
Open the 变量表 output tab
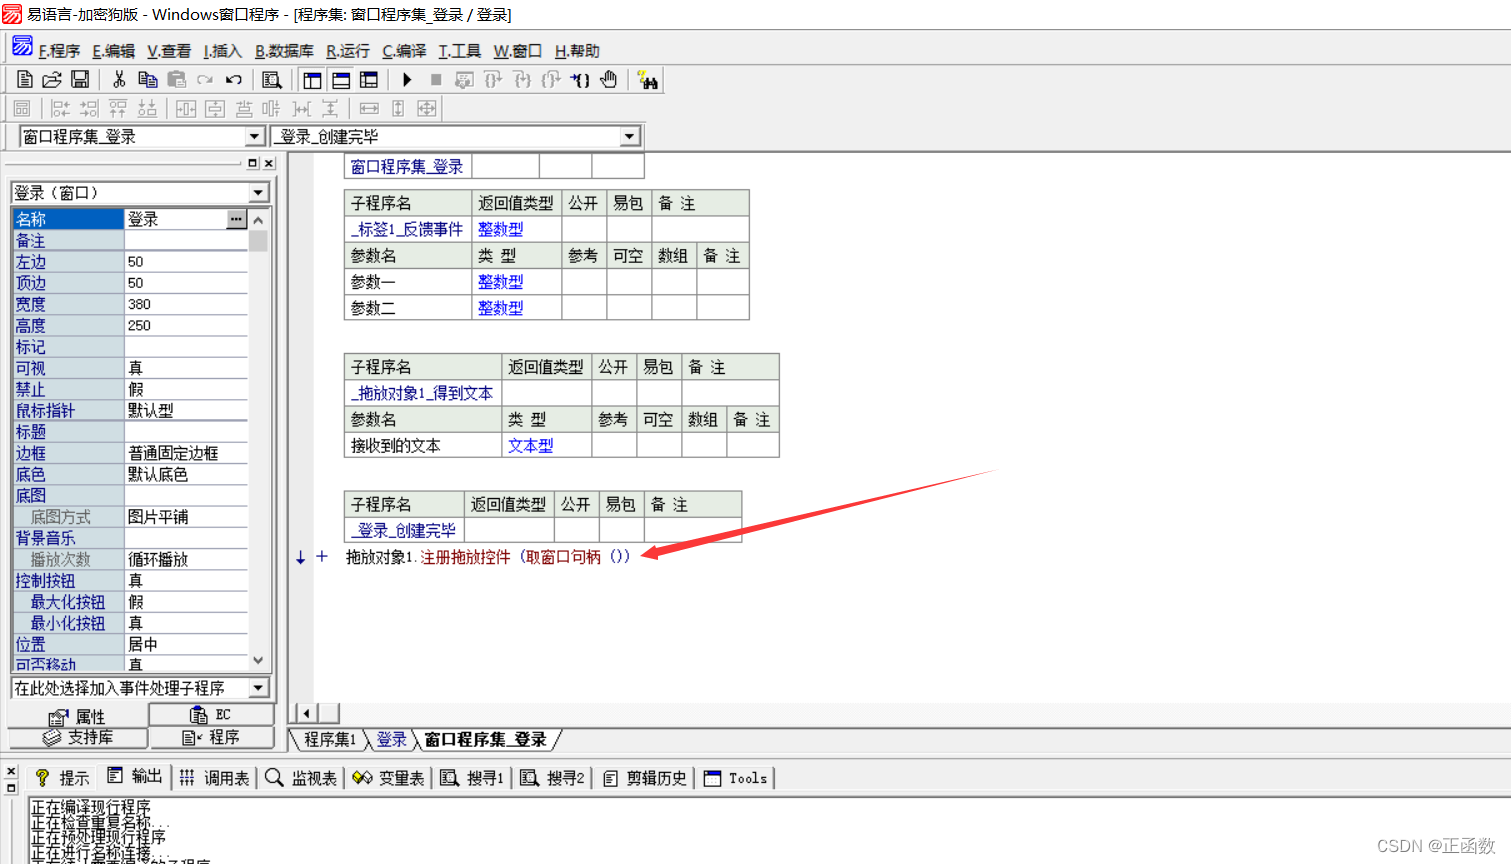pyautogui.click(x=388, y=778)
